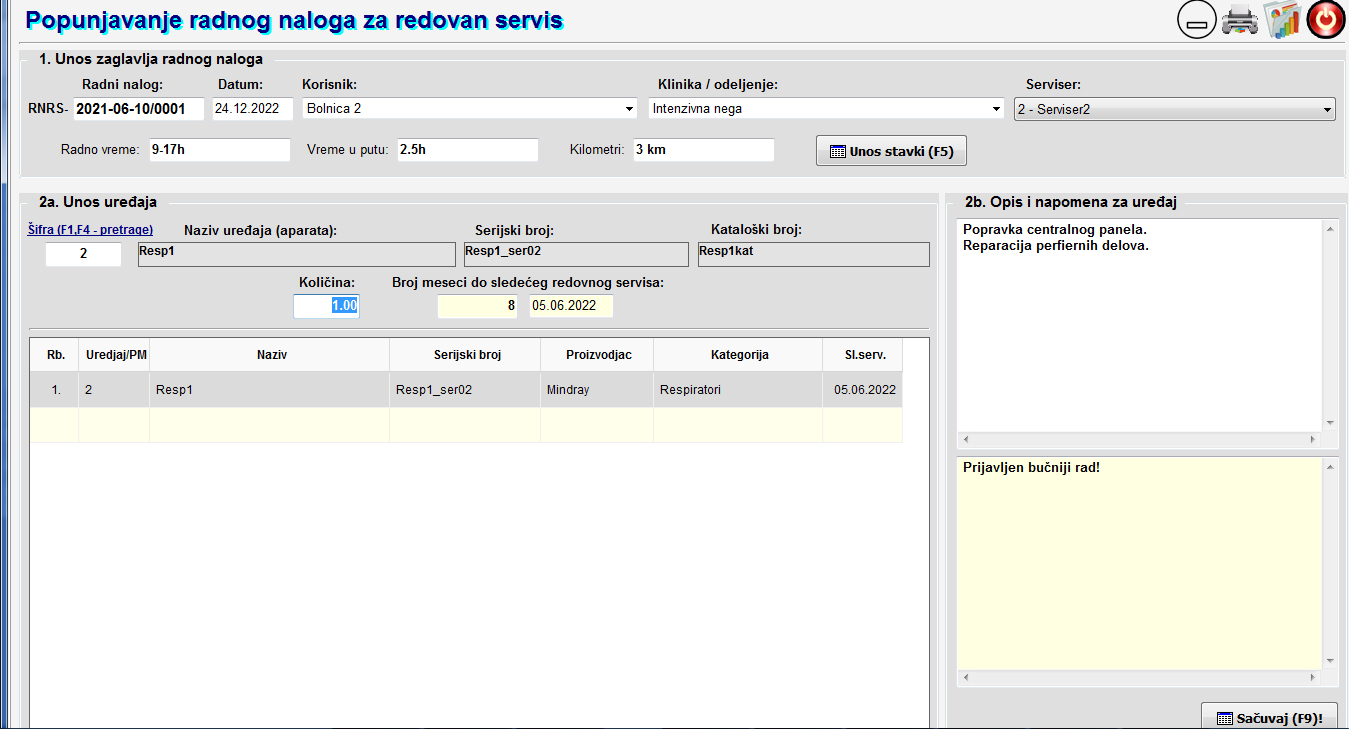Click the Mindray table cell
Viewport: 1349px width, 729px height.
coord(597,390)
